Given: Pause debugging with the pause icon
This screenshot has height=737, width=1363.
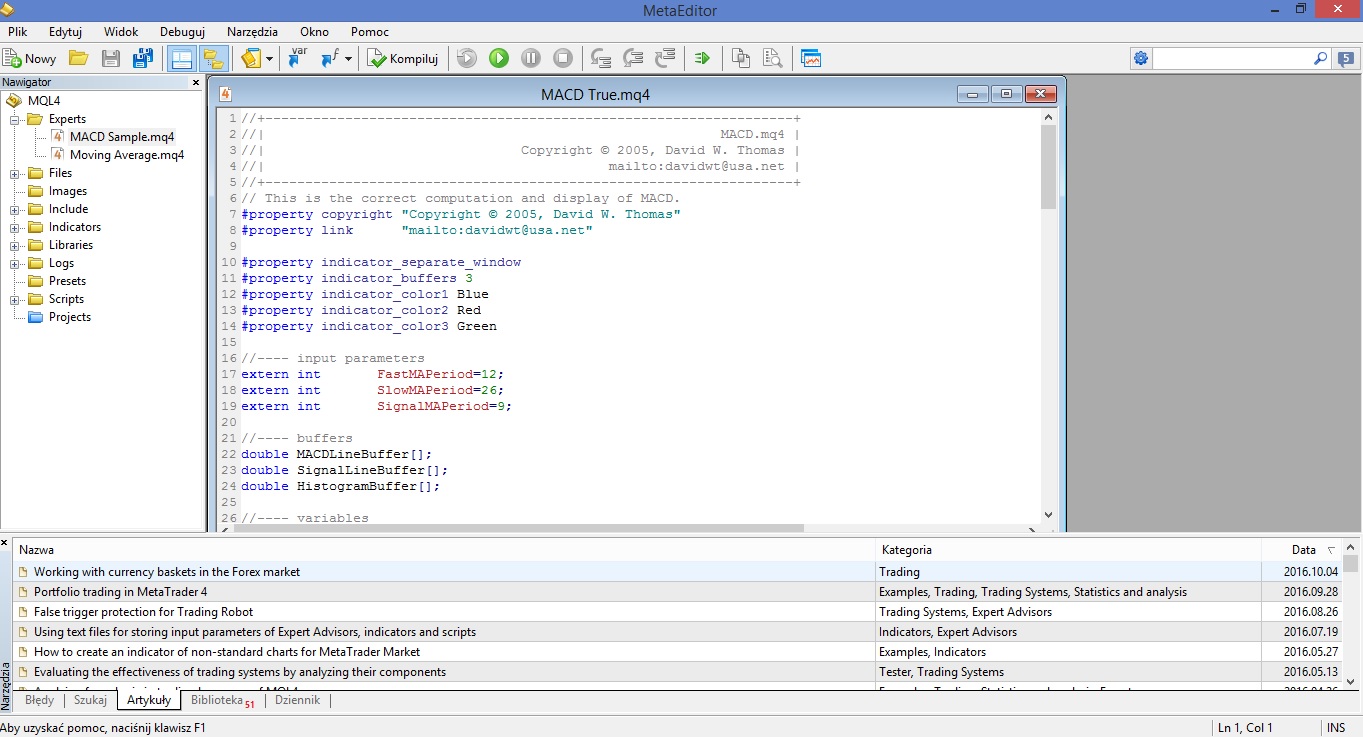Looking at the screenshot, I should pos(531,58).
